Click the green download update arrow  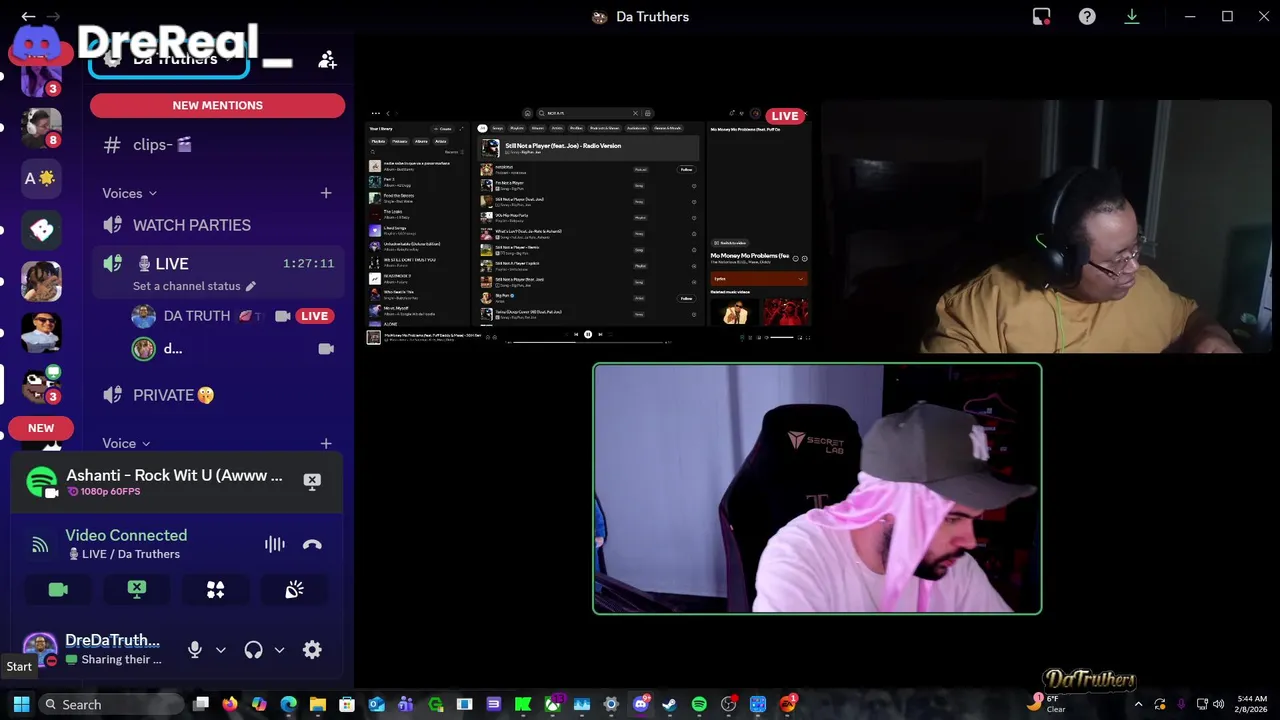tap(1132, 16)
